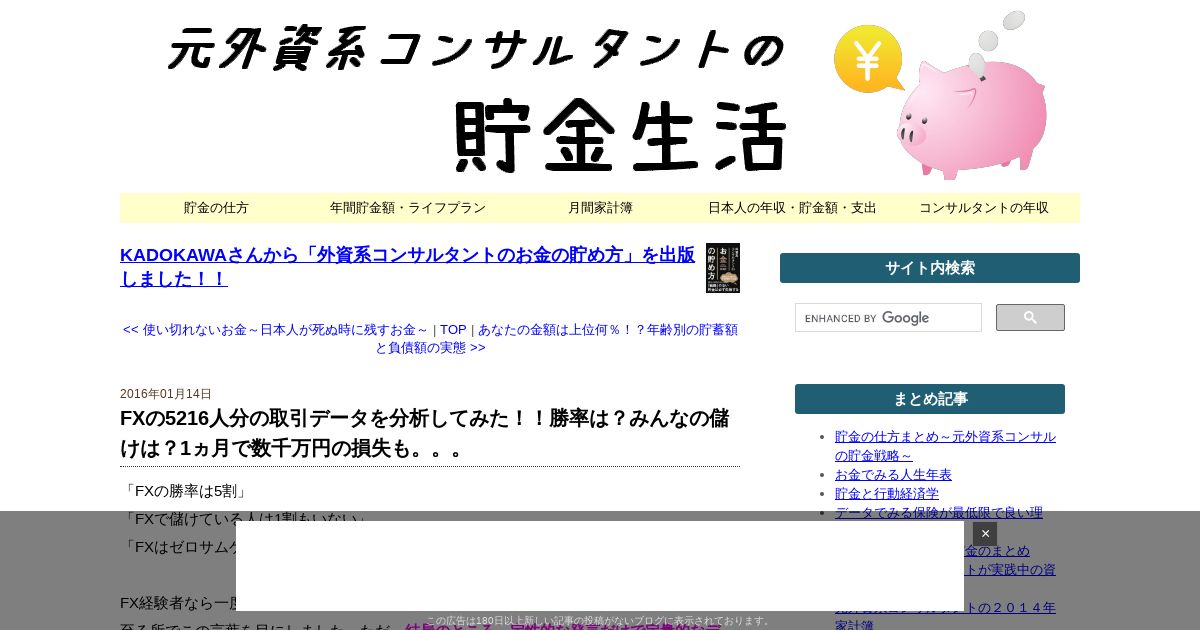Close the bottom ad banner
The width and height of the screenshot is (1200, 630).
point(985,534)
